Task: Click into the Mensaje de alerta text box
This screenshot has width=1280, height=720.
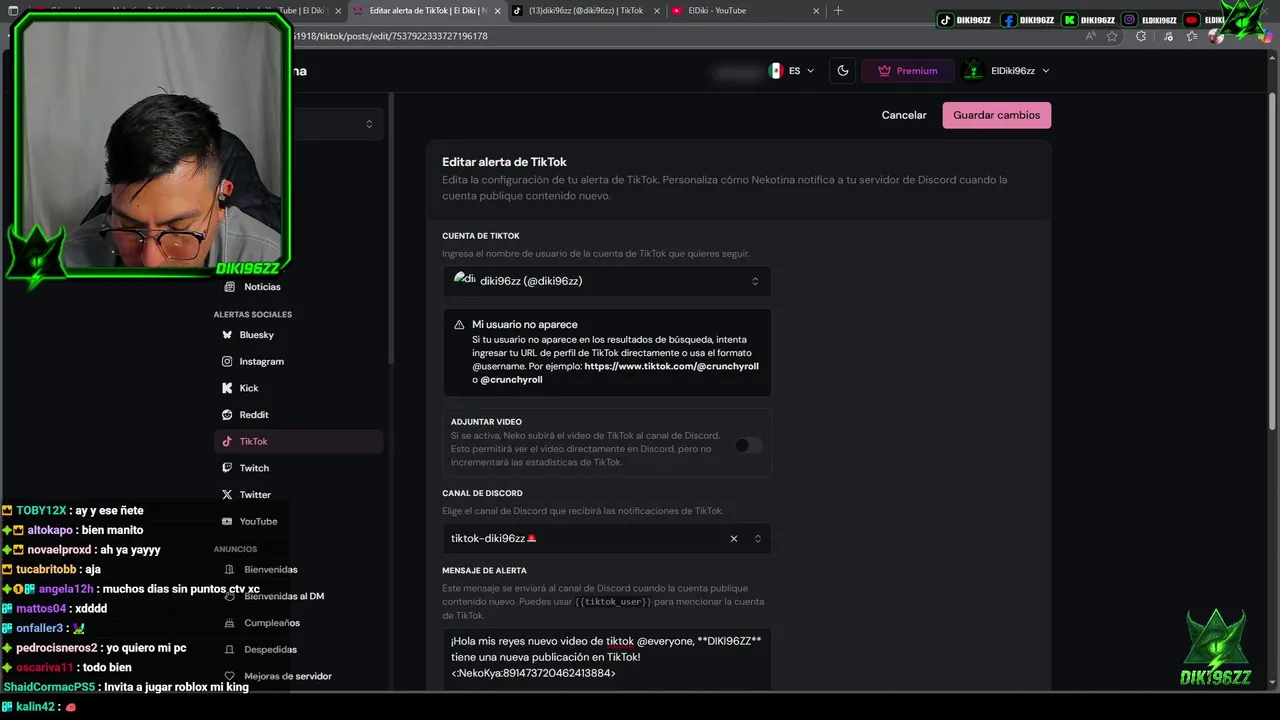Action: coord(607,658)
